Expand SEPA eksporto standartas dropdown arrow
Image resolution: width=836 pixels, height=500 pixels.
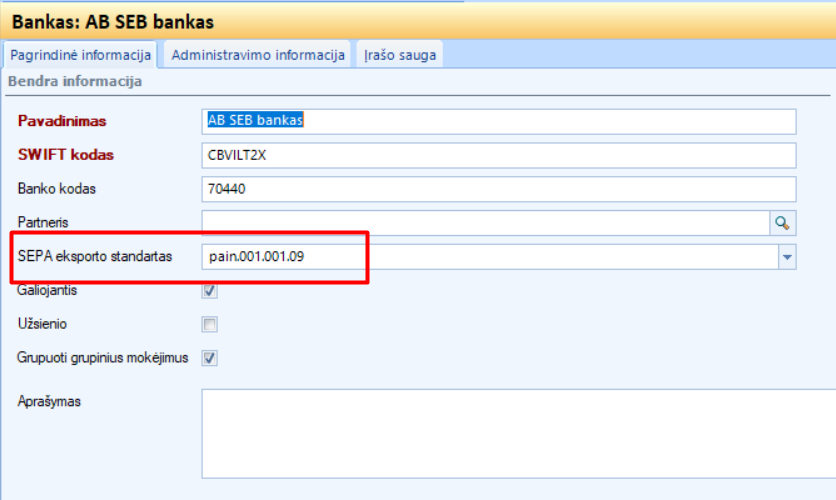tap(787, 257)
